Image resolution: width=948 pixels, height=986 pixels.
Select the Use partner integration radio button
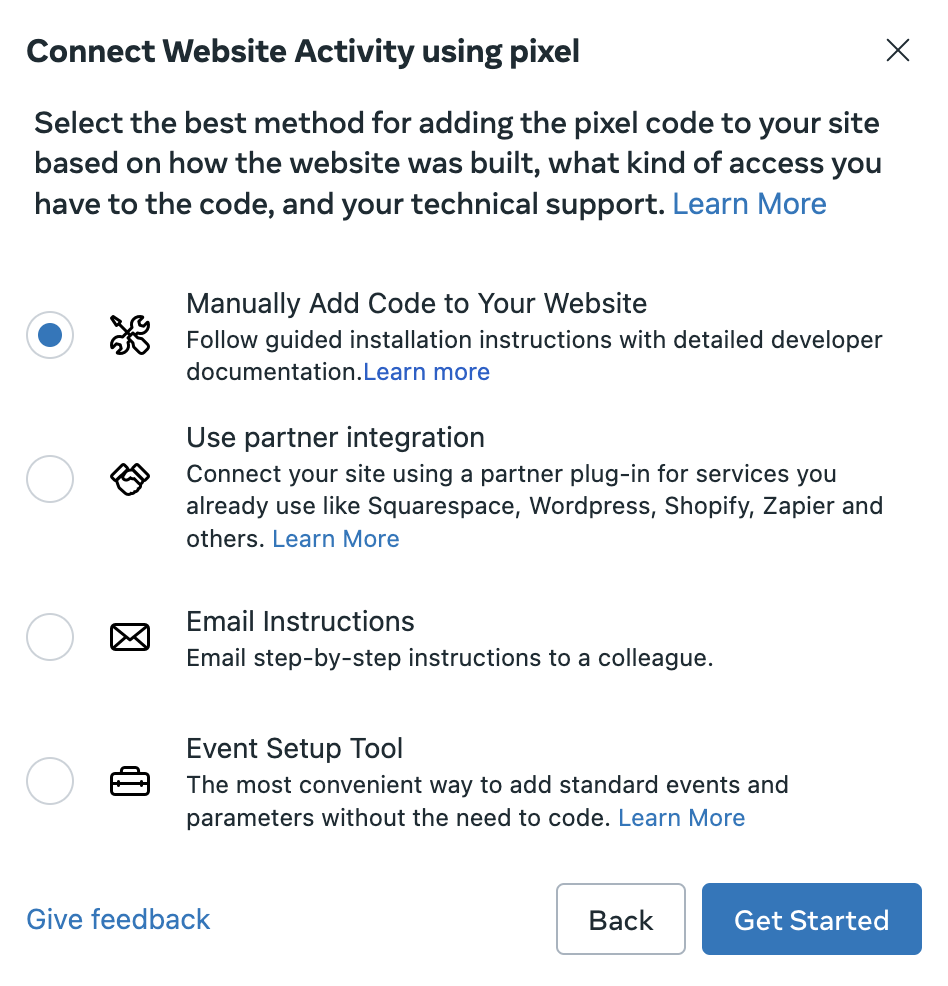[x=49, y=479]
